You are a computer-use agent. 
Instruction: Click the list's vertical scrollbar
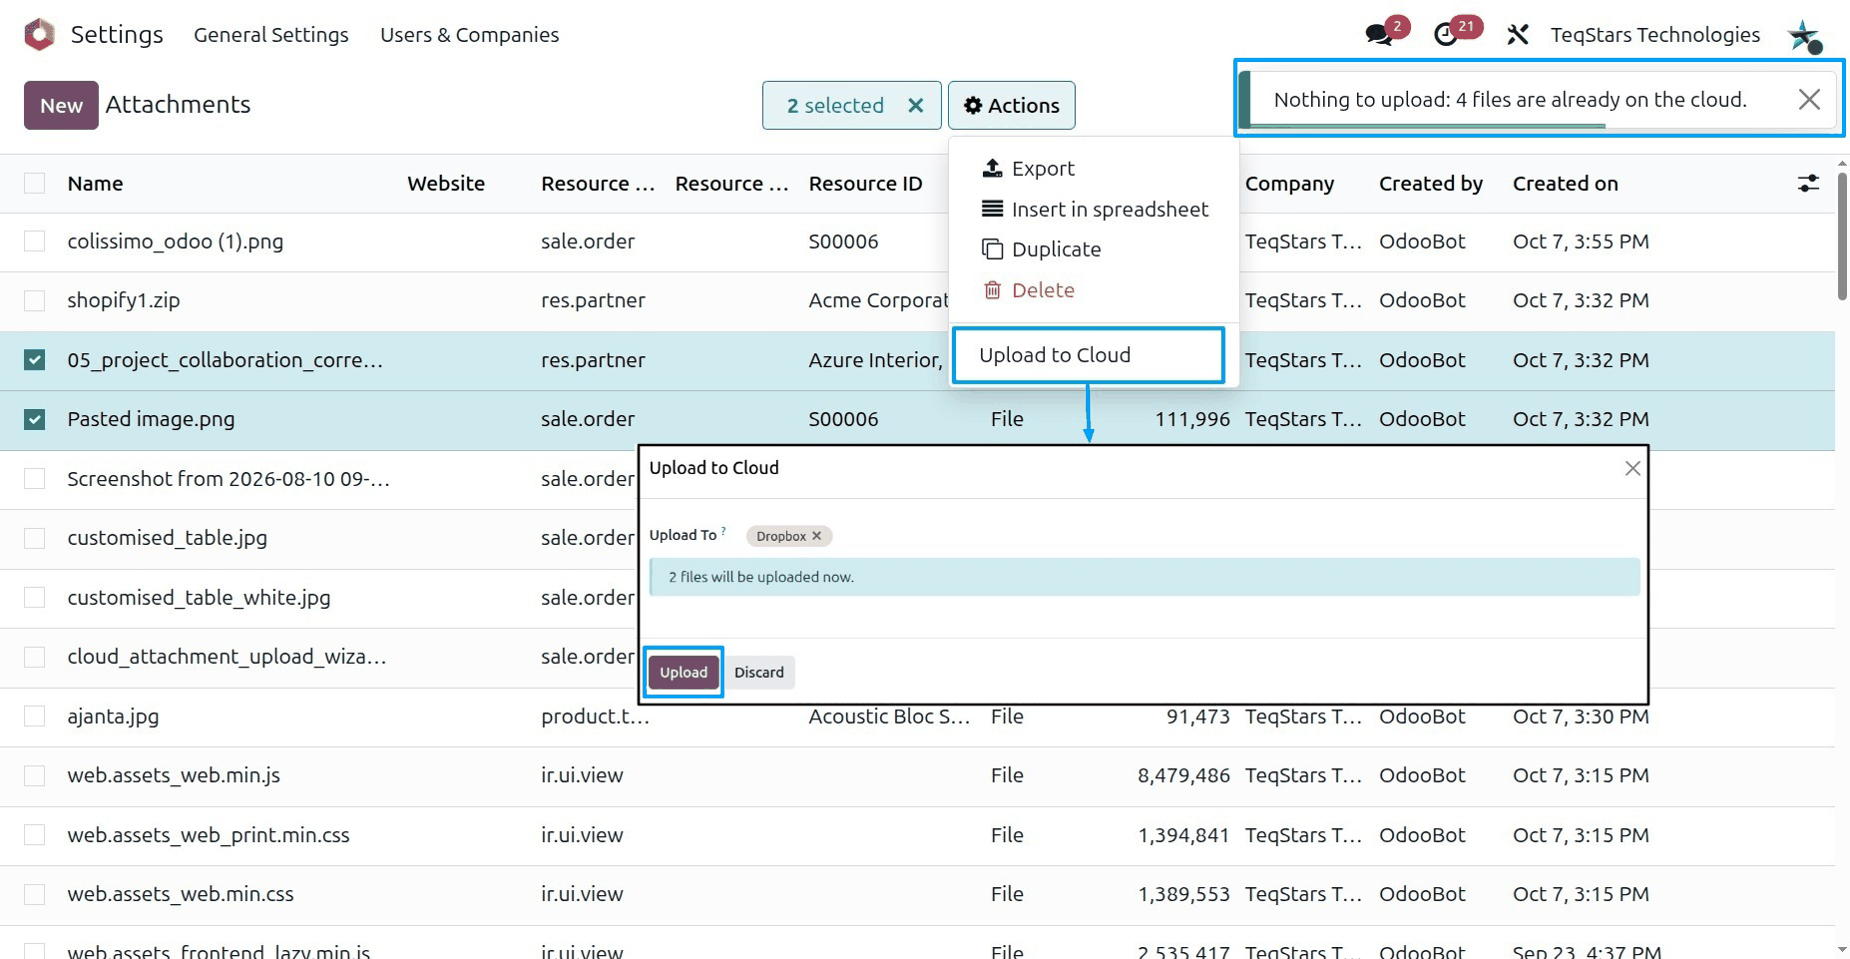(x=1842, y=237)
